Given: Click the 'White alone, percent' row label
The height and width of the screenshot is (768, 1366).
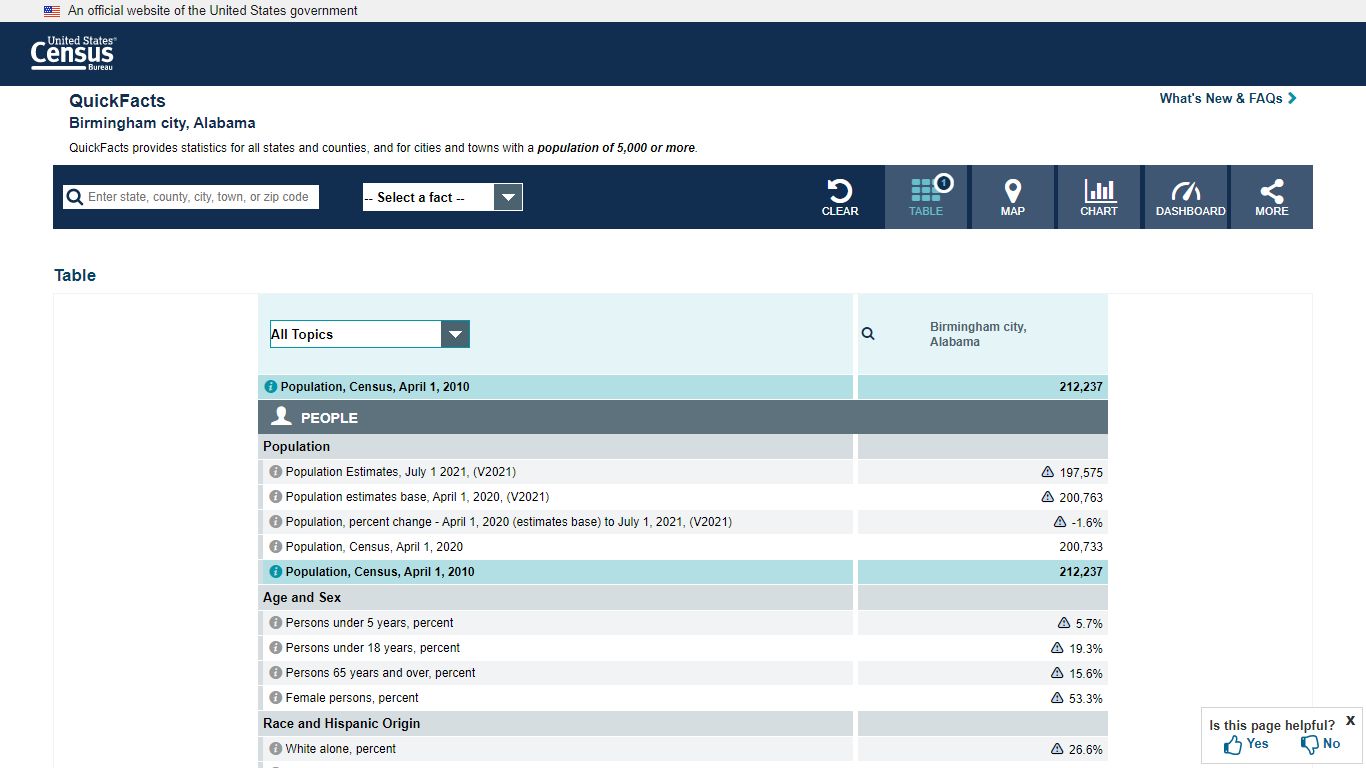Looking at the screenshot, I should pyautogui.click(x=341, y=749).
